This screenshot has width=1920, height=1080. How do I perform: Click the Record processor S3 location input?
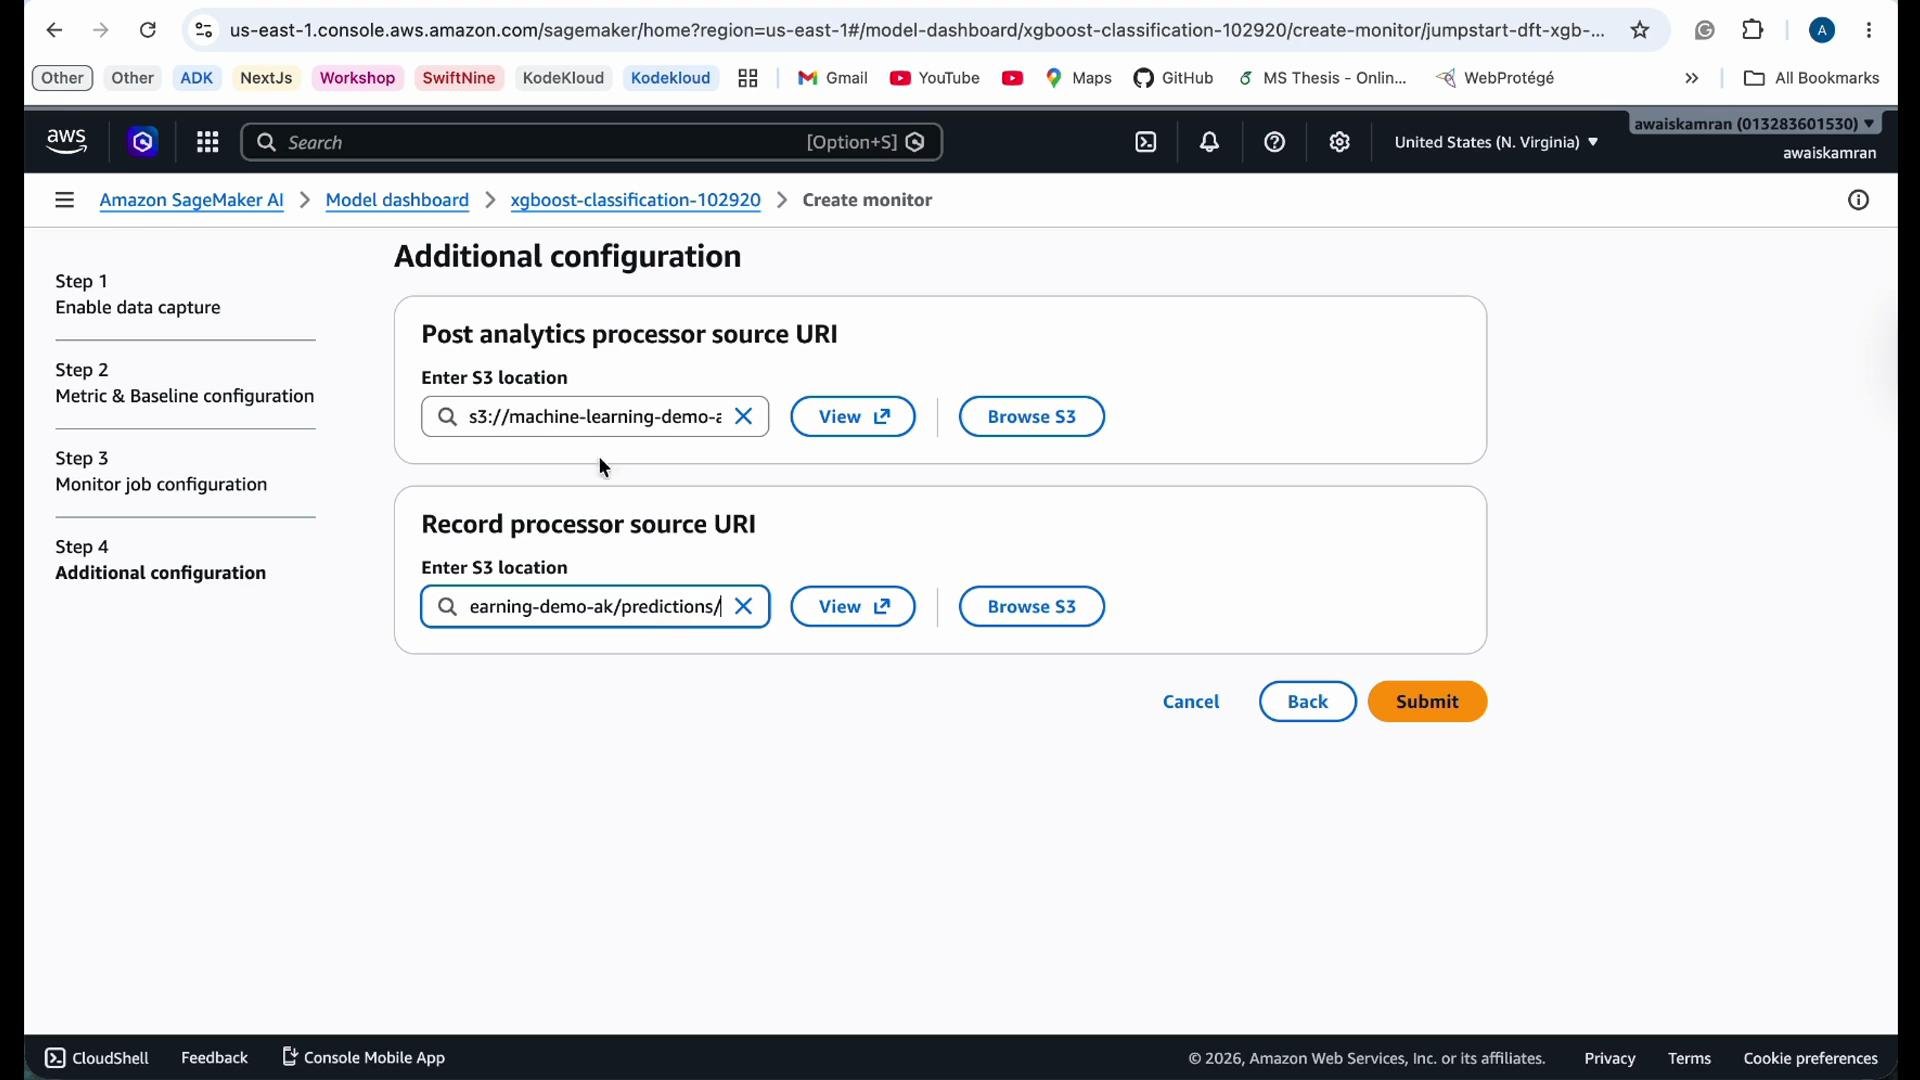click(595, 607)
